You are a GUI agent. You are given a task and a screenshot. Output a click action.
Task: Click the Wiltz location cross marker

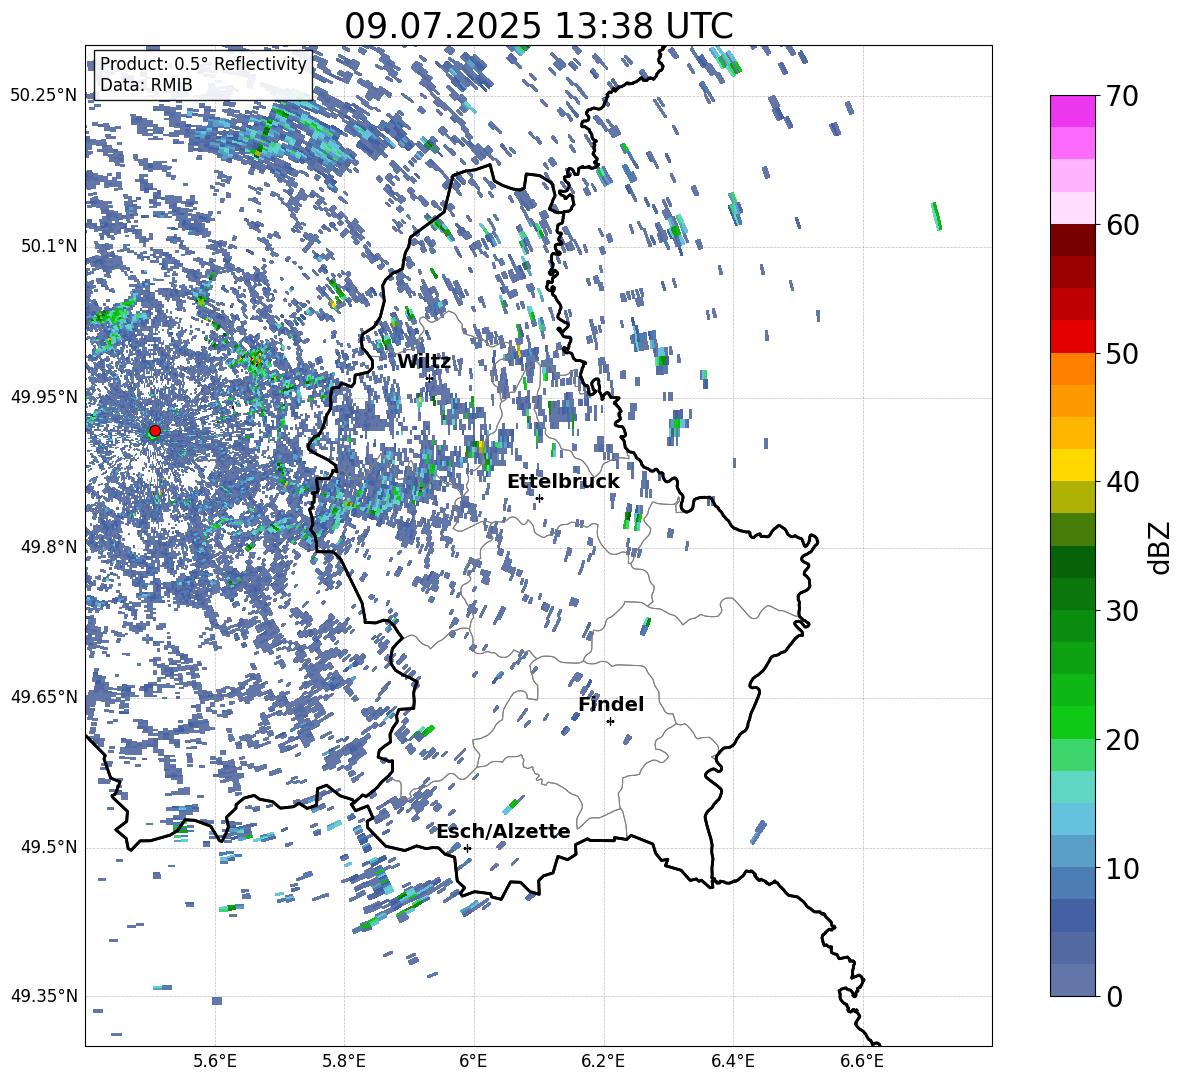(430, 378)
